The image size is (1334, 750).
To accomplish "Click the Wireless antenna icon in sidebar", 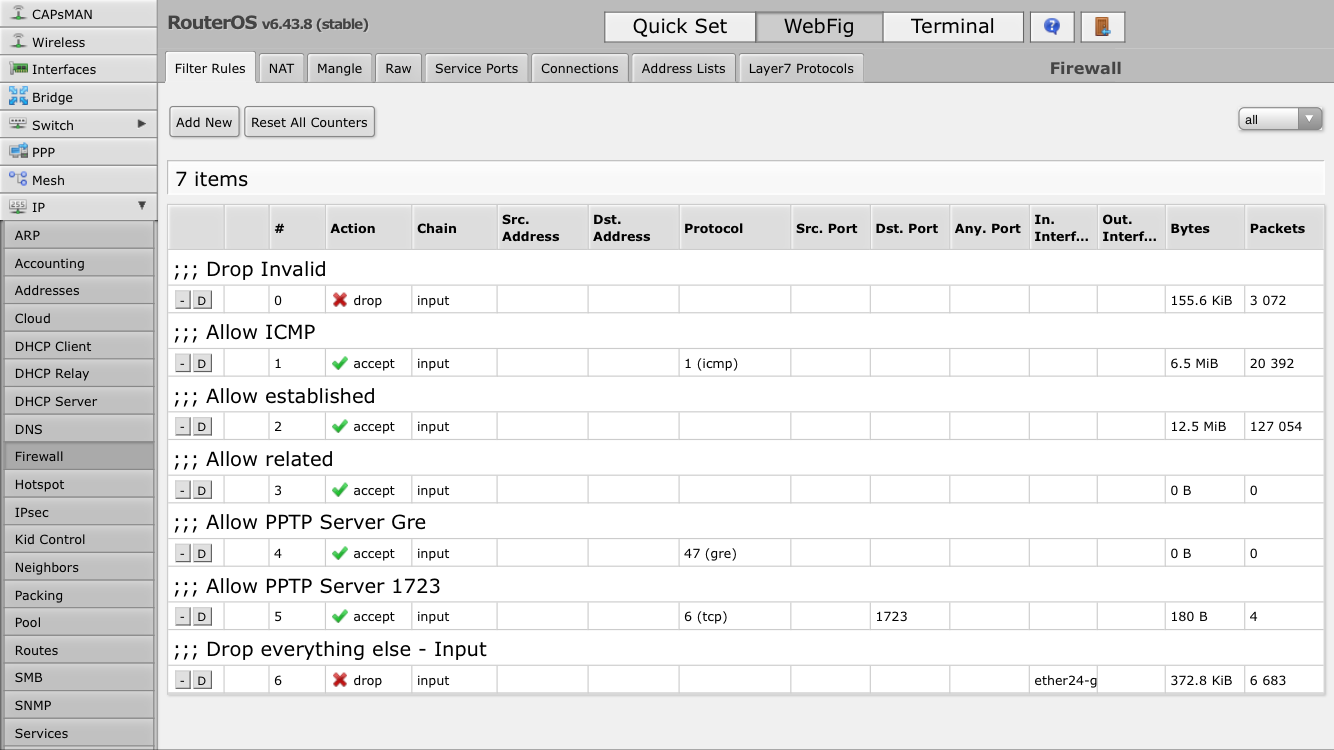I will coord(17,42).
